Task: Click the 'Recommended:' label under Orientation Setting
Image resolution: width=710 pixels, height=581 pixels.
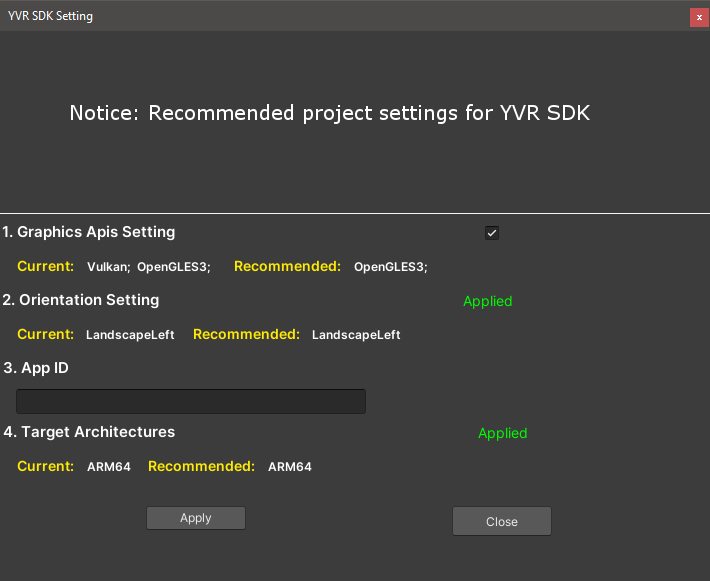Action: tap(246, 334)
